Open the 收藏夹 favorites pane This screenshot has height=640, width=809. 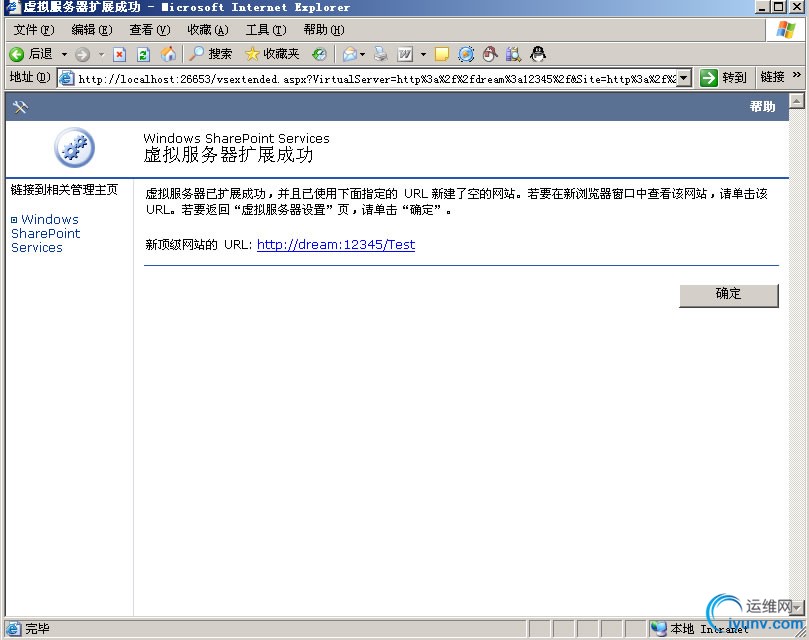pyautogui.click(x=272, y=54)
